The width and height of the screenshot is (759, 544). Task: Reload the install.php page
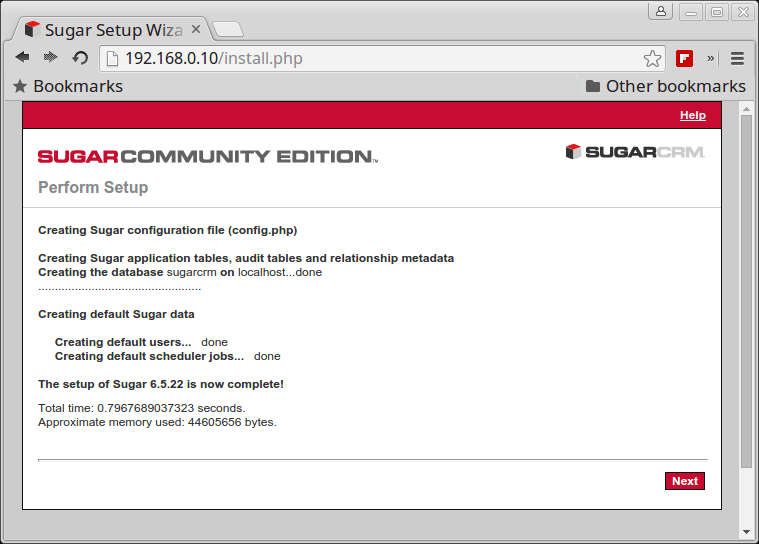click(80, 58)
